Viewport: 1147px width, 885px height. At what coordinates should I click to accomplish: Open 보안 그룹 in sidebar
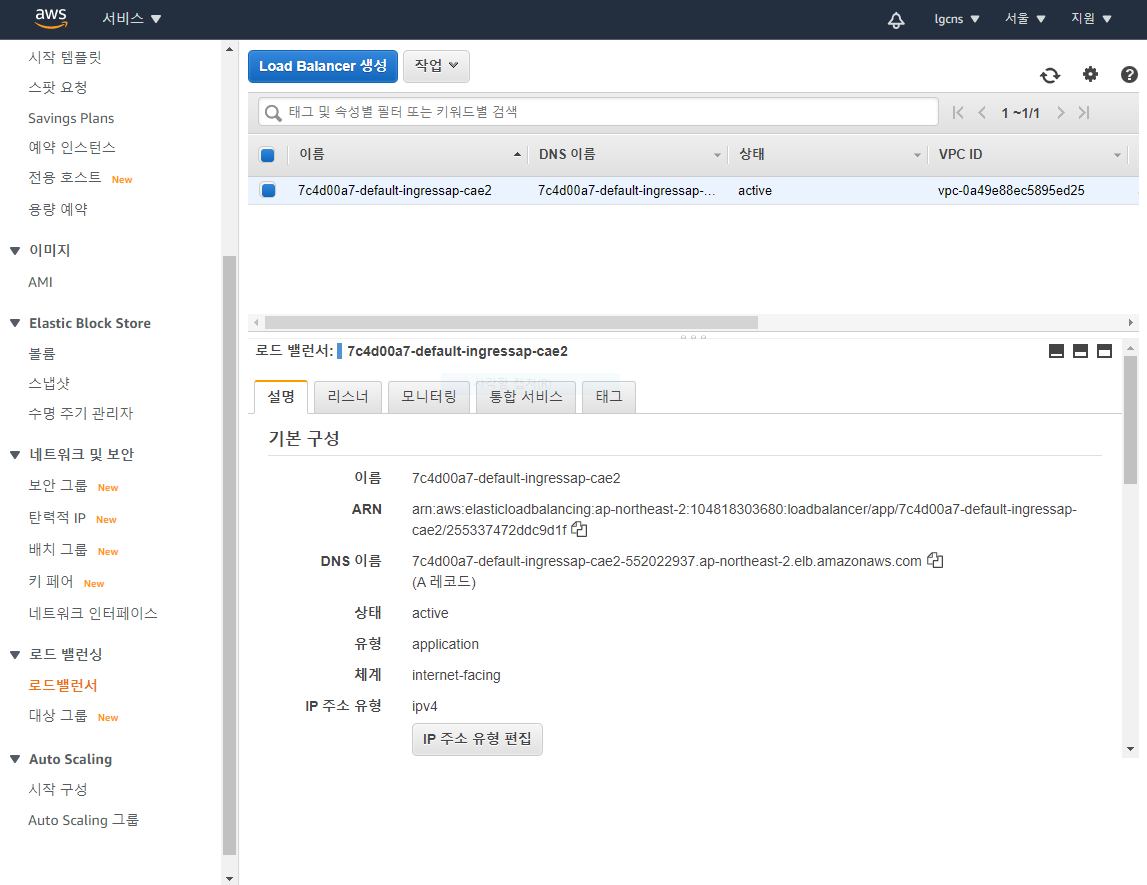pos(58,486)
